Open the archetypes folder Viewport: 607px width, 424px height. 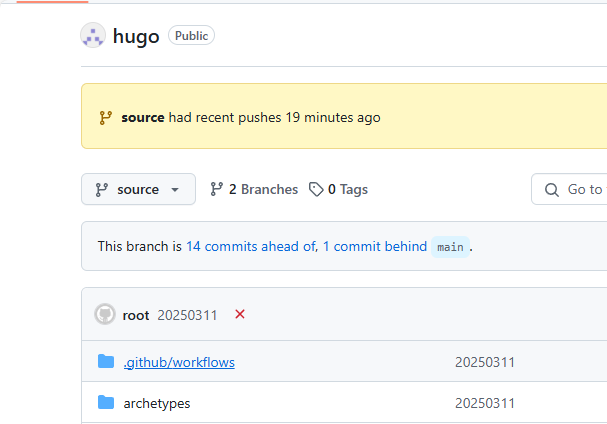[x=157, y=403]
